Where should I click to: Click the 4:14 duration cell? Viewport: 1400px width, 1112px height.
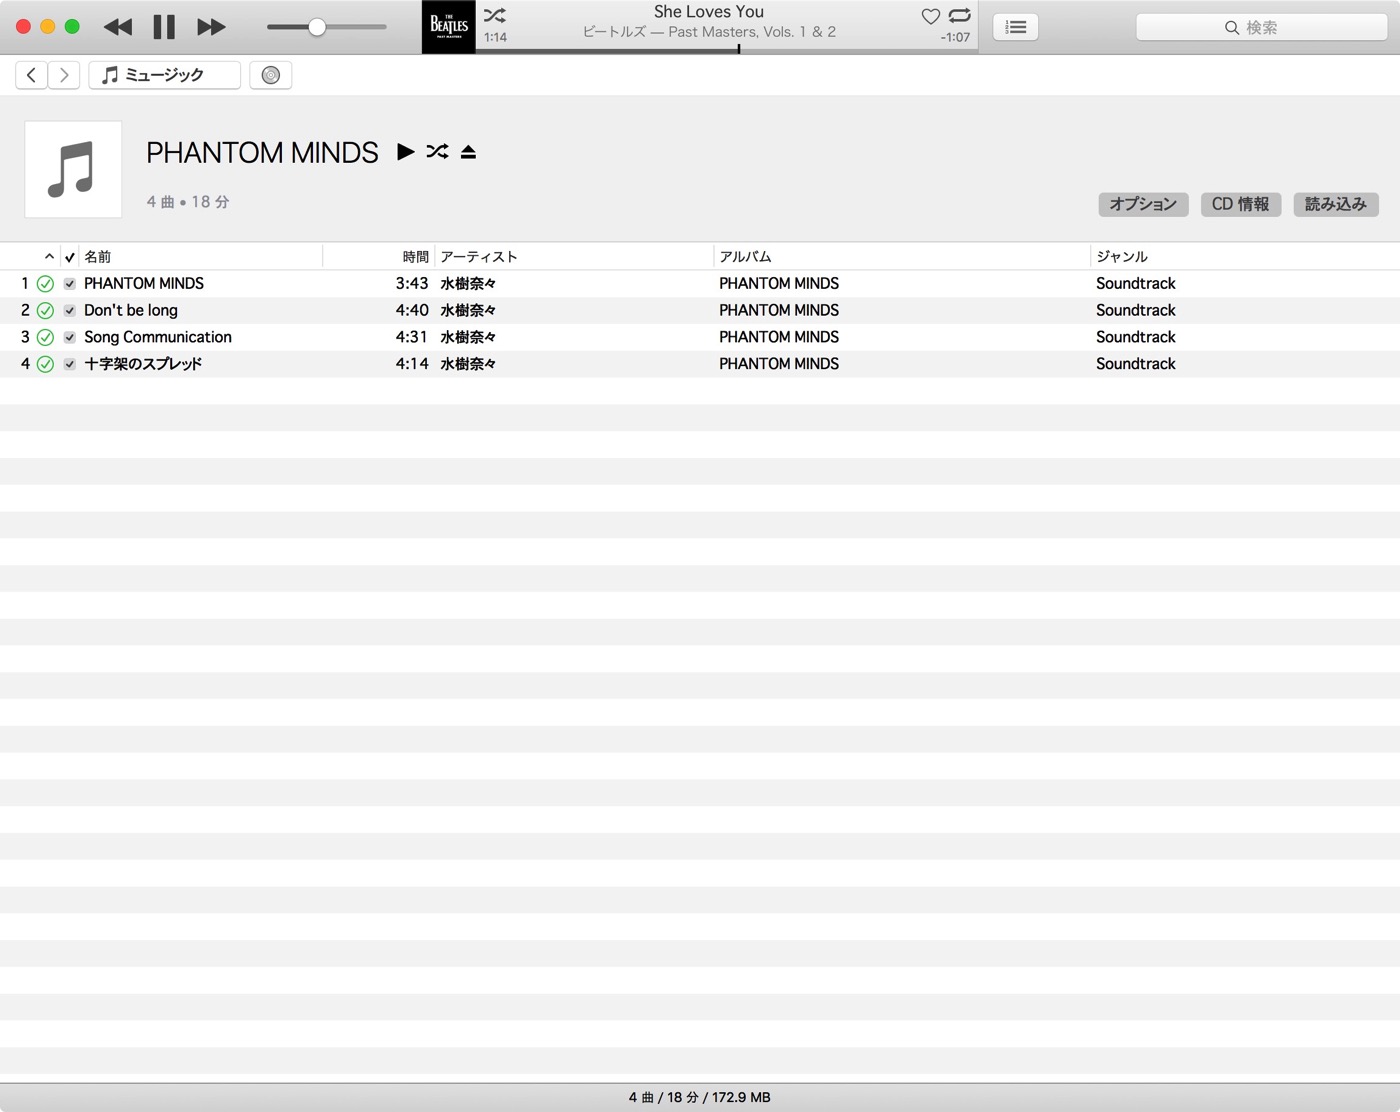(x=412, y=364)
